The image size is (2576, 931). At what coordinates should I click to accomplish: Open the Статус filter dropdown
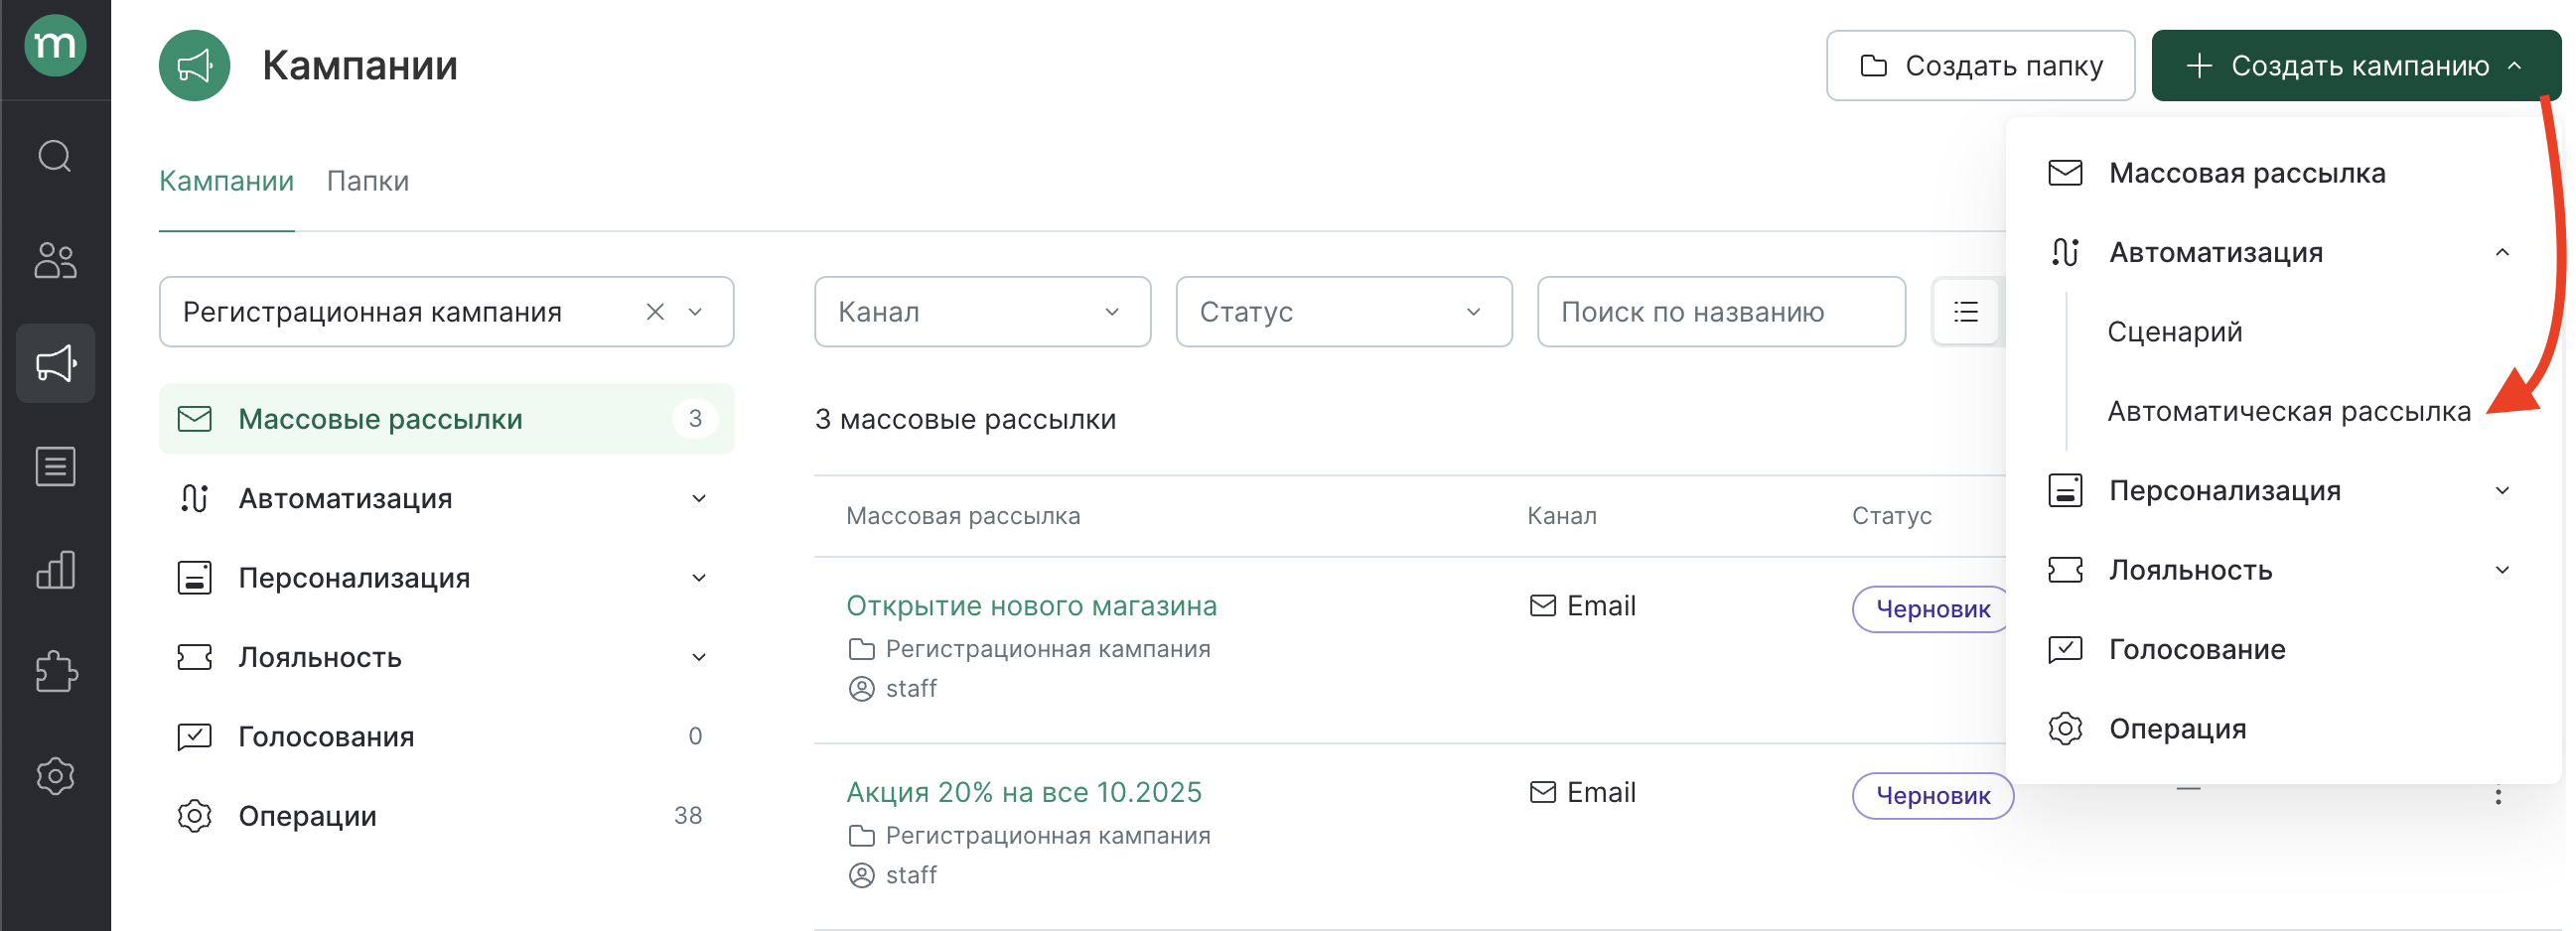click(x=1342, y=312)
